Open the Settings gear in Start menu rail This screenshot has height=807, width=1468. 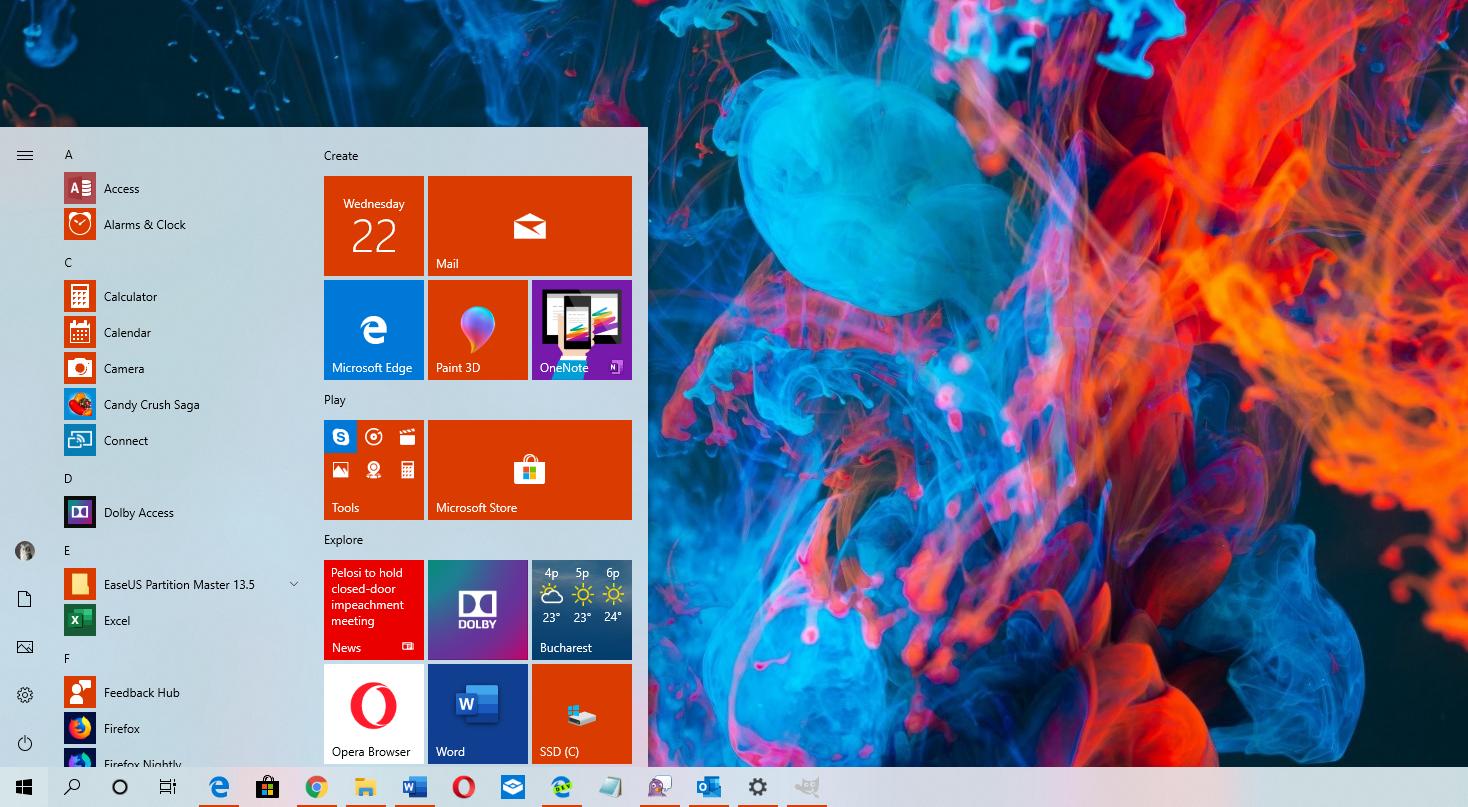25,695
